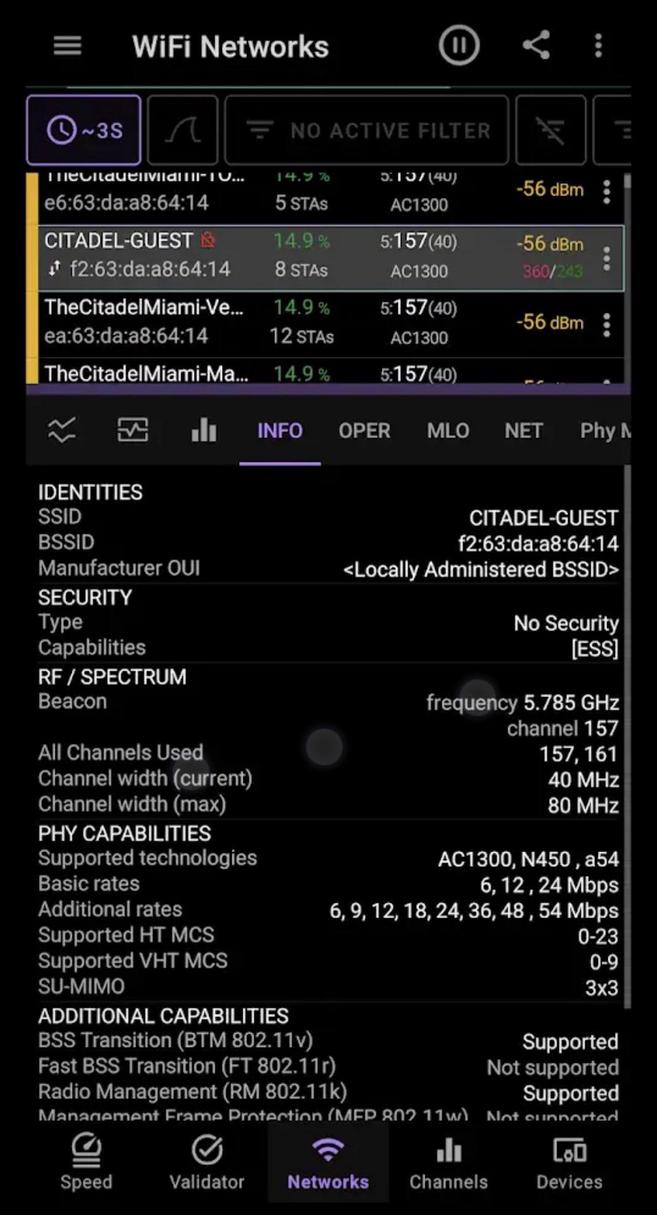Open options for the CITADEL-GUEST network
Image resolution: width=657 pixels, height=1215 pixels.
click(x=606, y=256)
